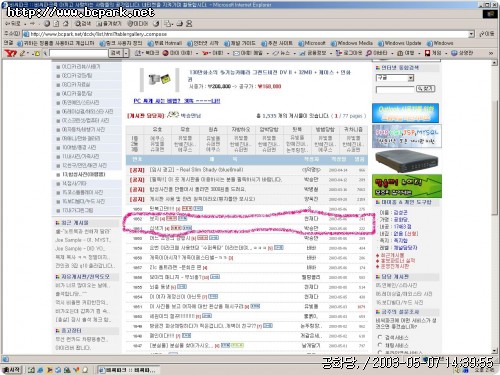Click the Forward arrow in the IE toolbar
Image resolution: width=500 pixels, height=375 pixels.
click(x=32, y=24)
